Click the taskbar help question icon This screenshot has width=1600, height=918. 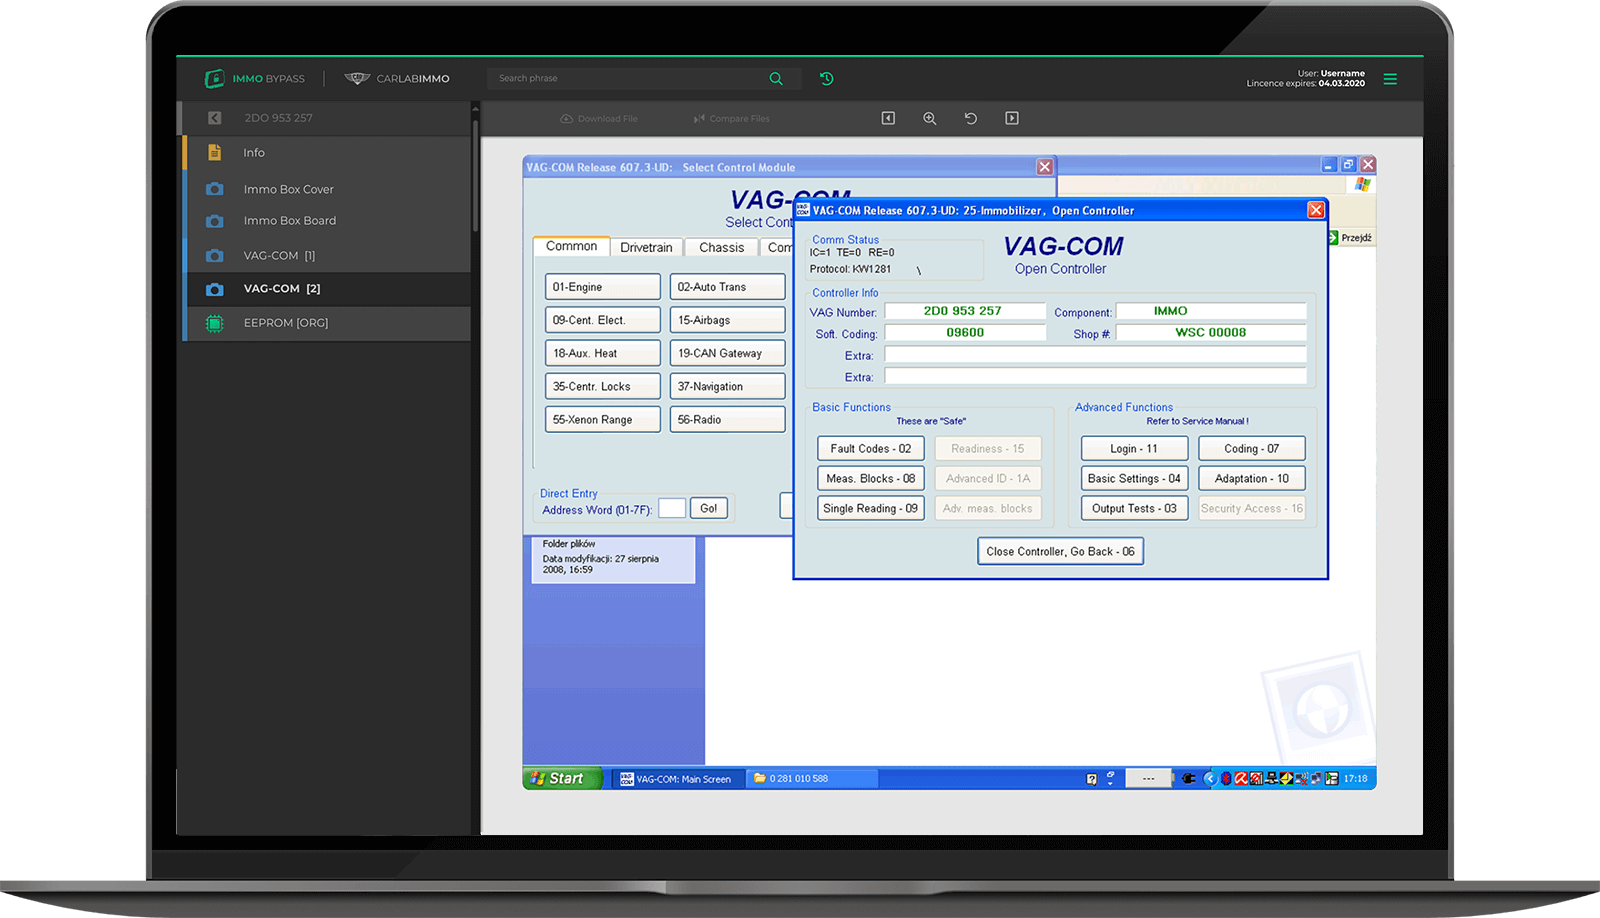pos(1091,779)
